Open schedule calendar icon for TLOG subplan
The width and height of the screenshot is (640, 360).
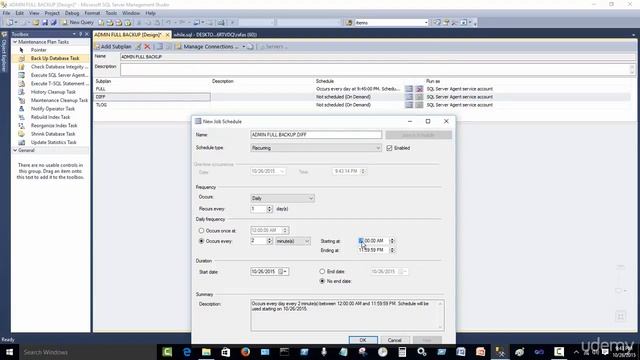pos(409,105)
